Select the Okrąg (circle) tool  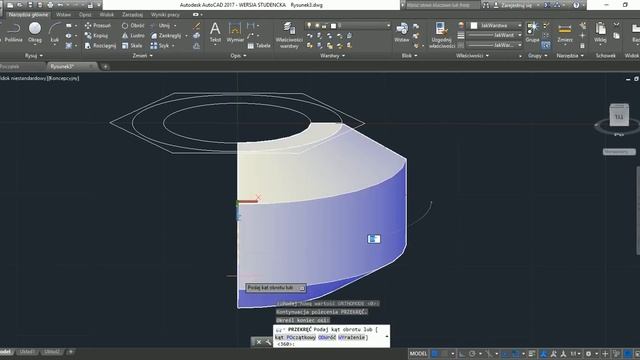[x=35, y=33]
